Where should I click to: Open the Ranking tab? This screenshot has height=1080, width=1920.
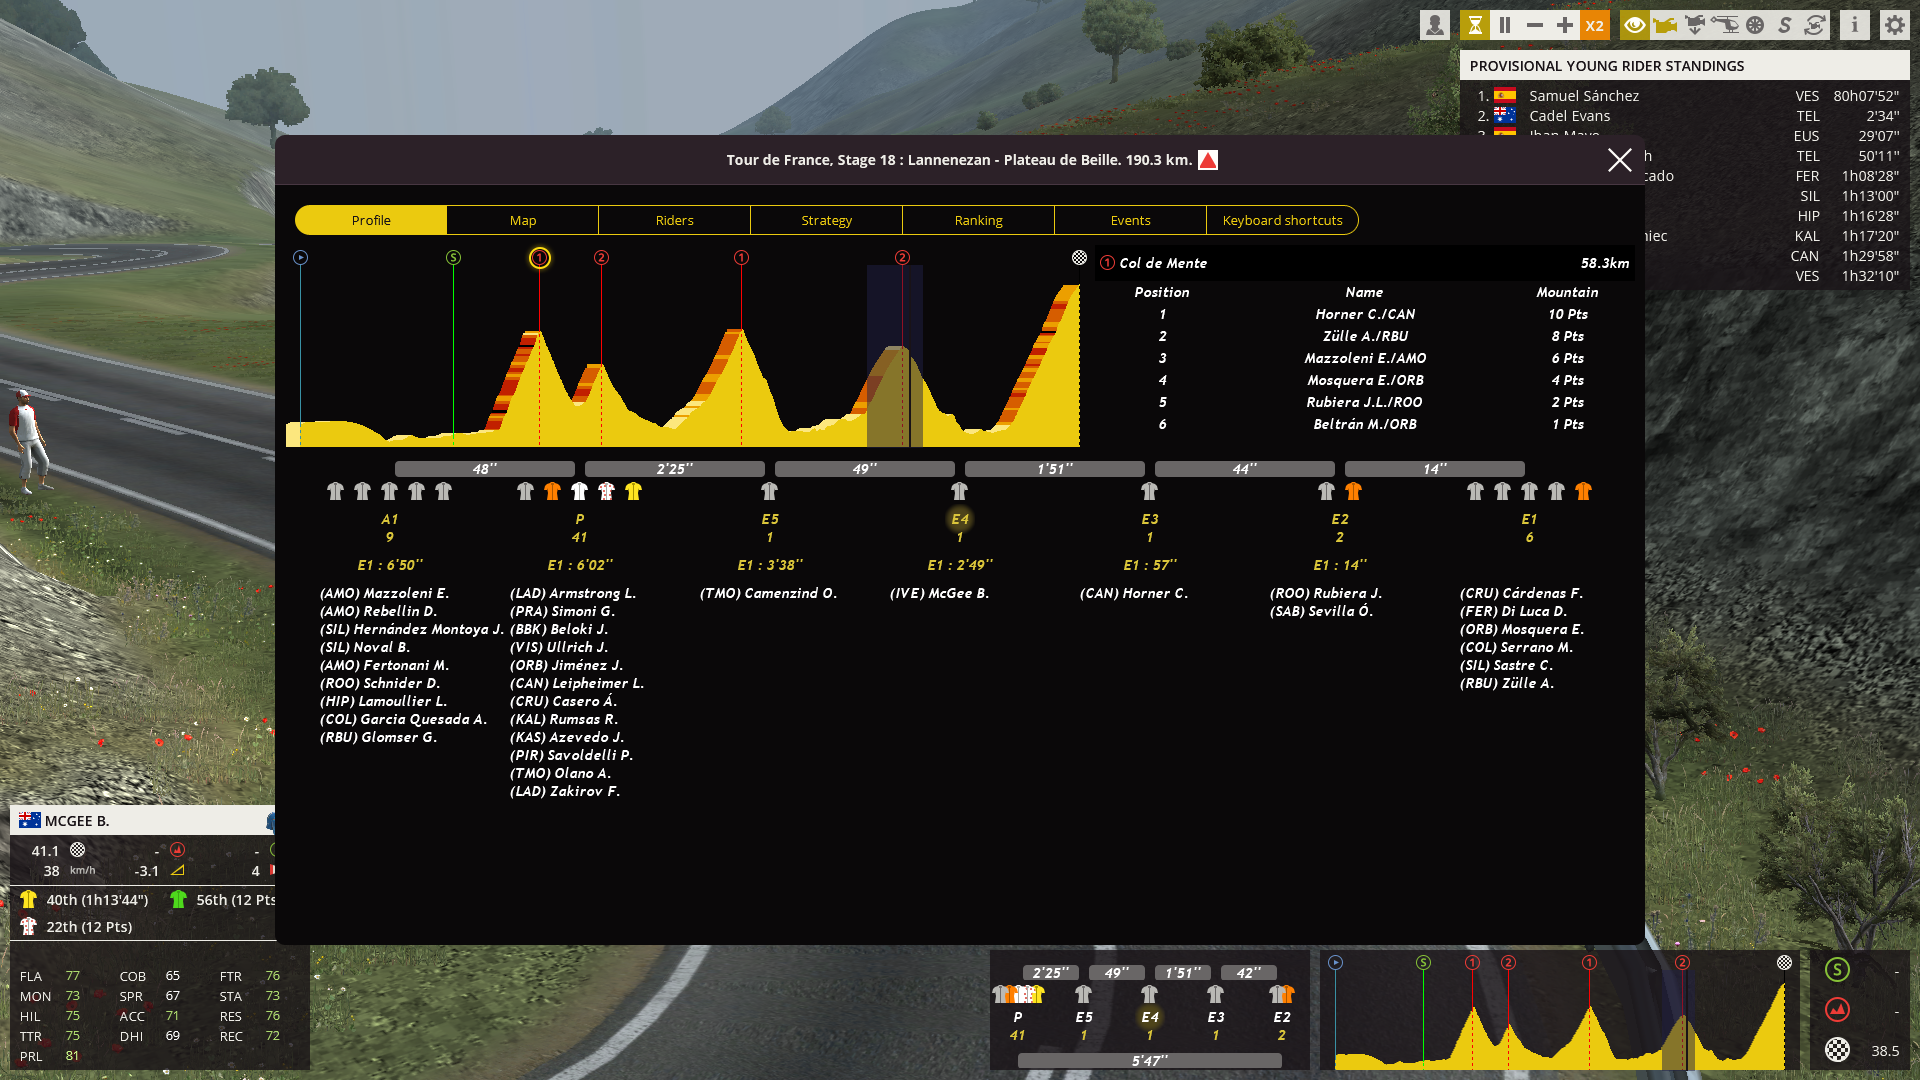tap(979, 220)
